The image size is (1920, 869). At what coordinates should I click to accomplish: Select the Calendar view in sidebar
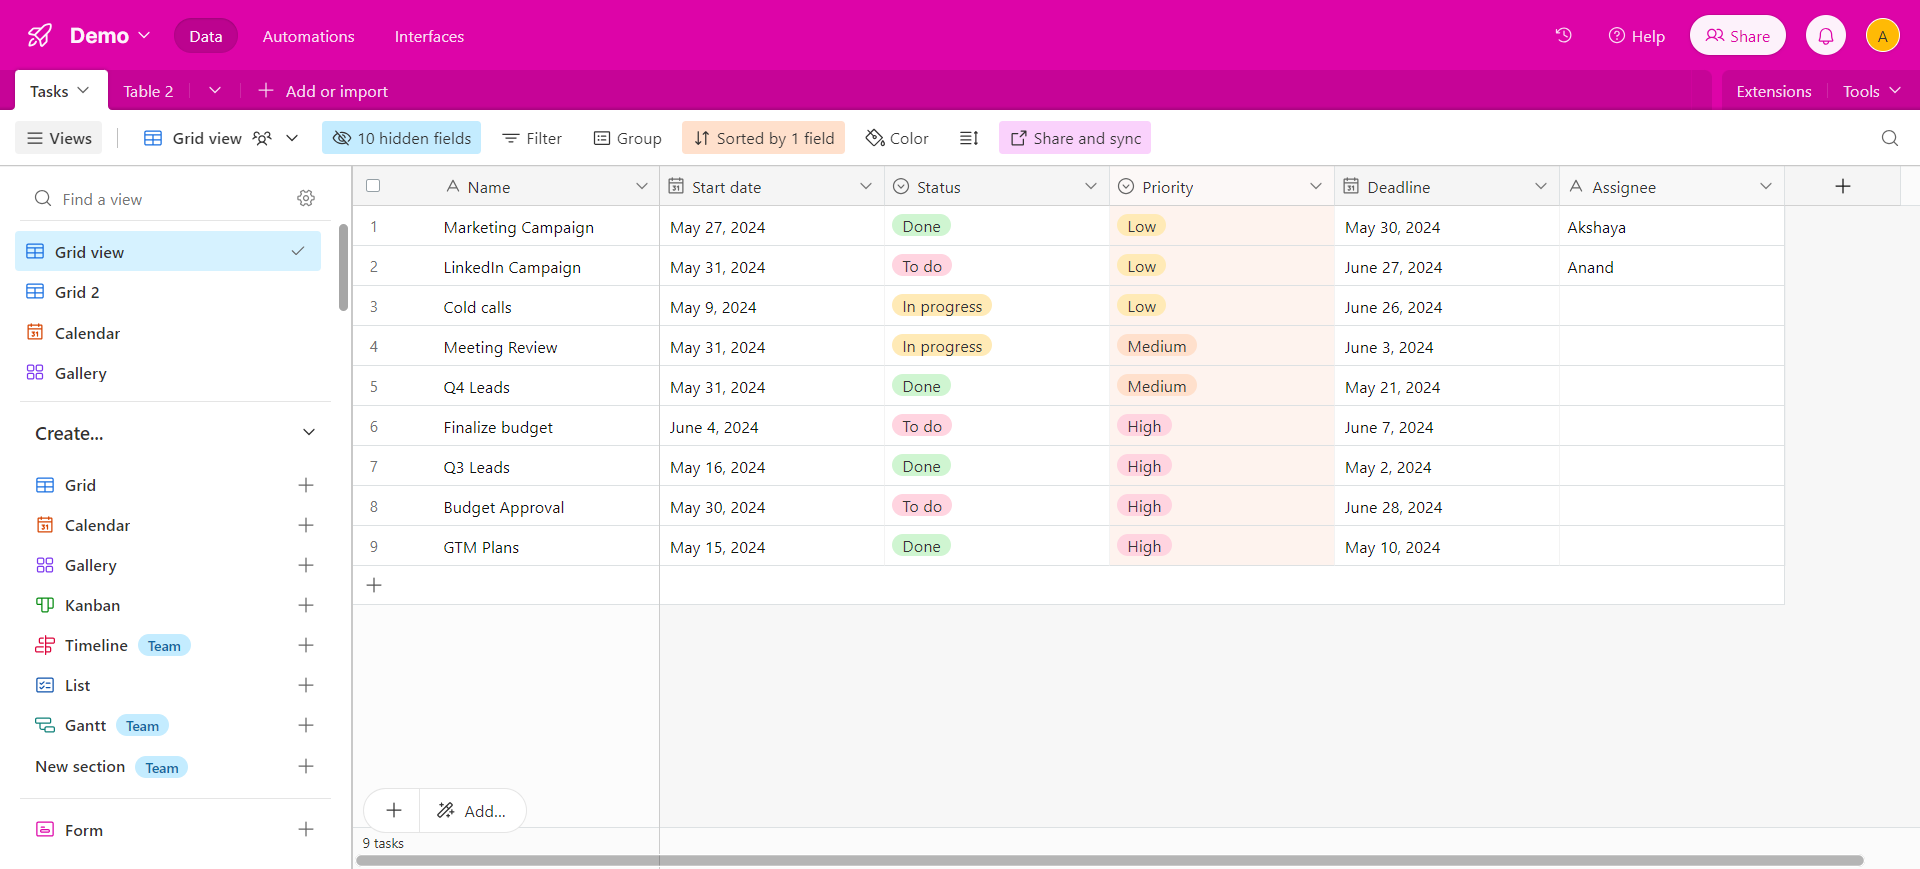[168, 333]
